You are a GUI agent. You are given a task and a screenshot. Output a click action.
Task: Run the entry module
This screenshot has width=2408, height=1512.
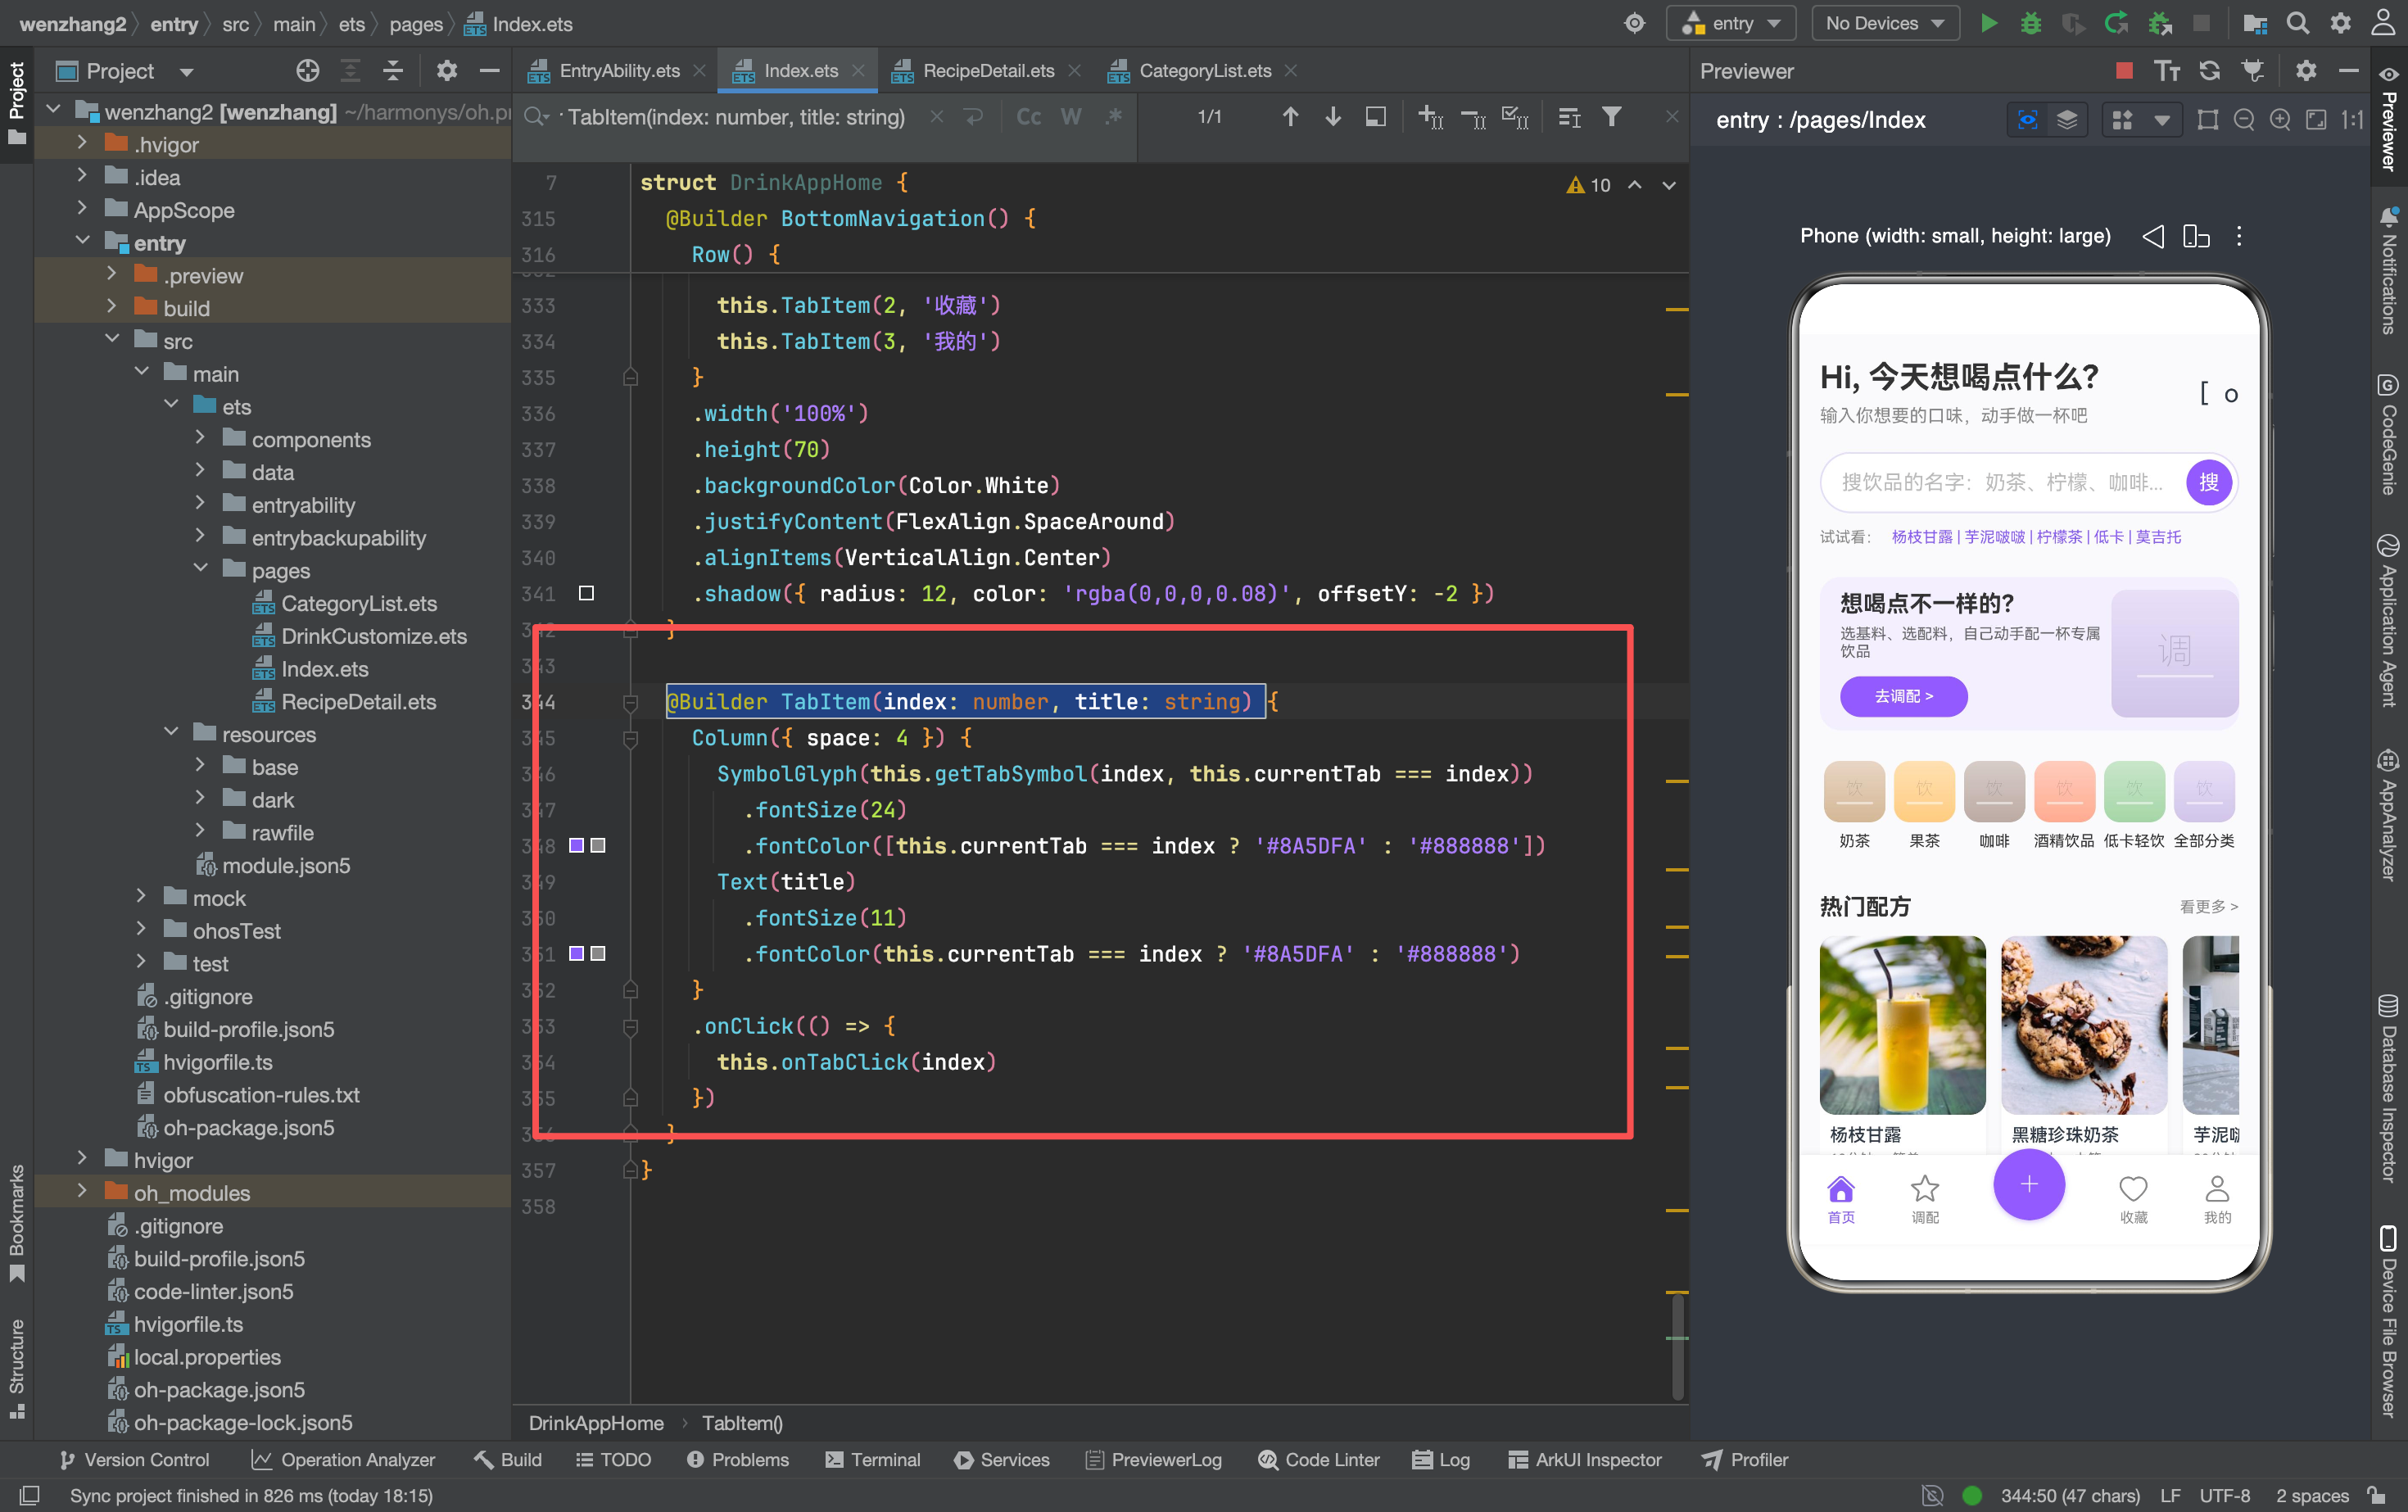[1989, 23]
